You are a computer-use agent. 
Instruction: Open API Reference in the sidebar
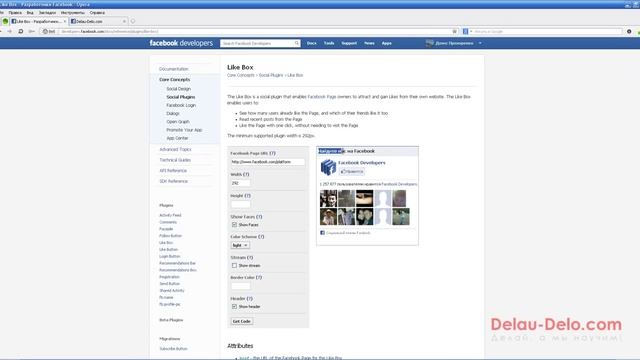(173, 171)
